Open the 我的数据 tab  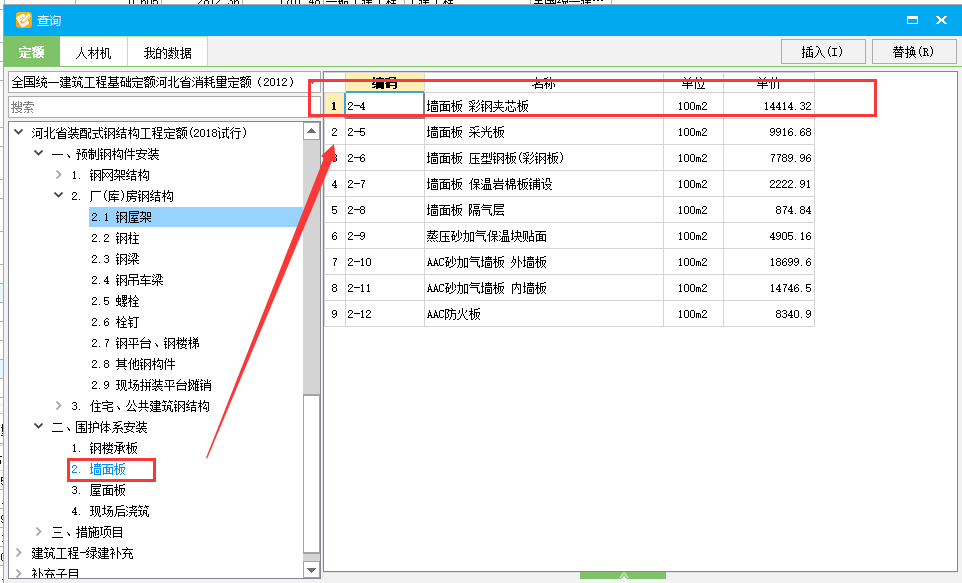click(167, 53)
